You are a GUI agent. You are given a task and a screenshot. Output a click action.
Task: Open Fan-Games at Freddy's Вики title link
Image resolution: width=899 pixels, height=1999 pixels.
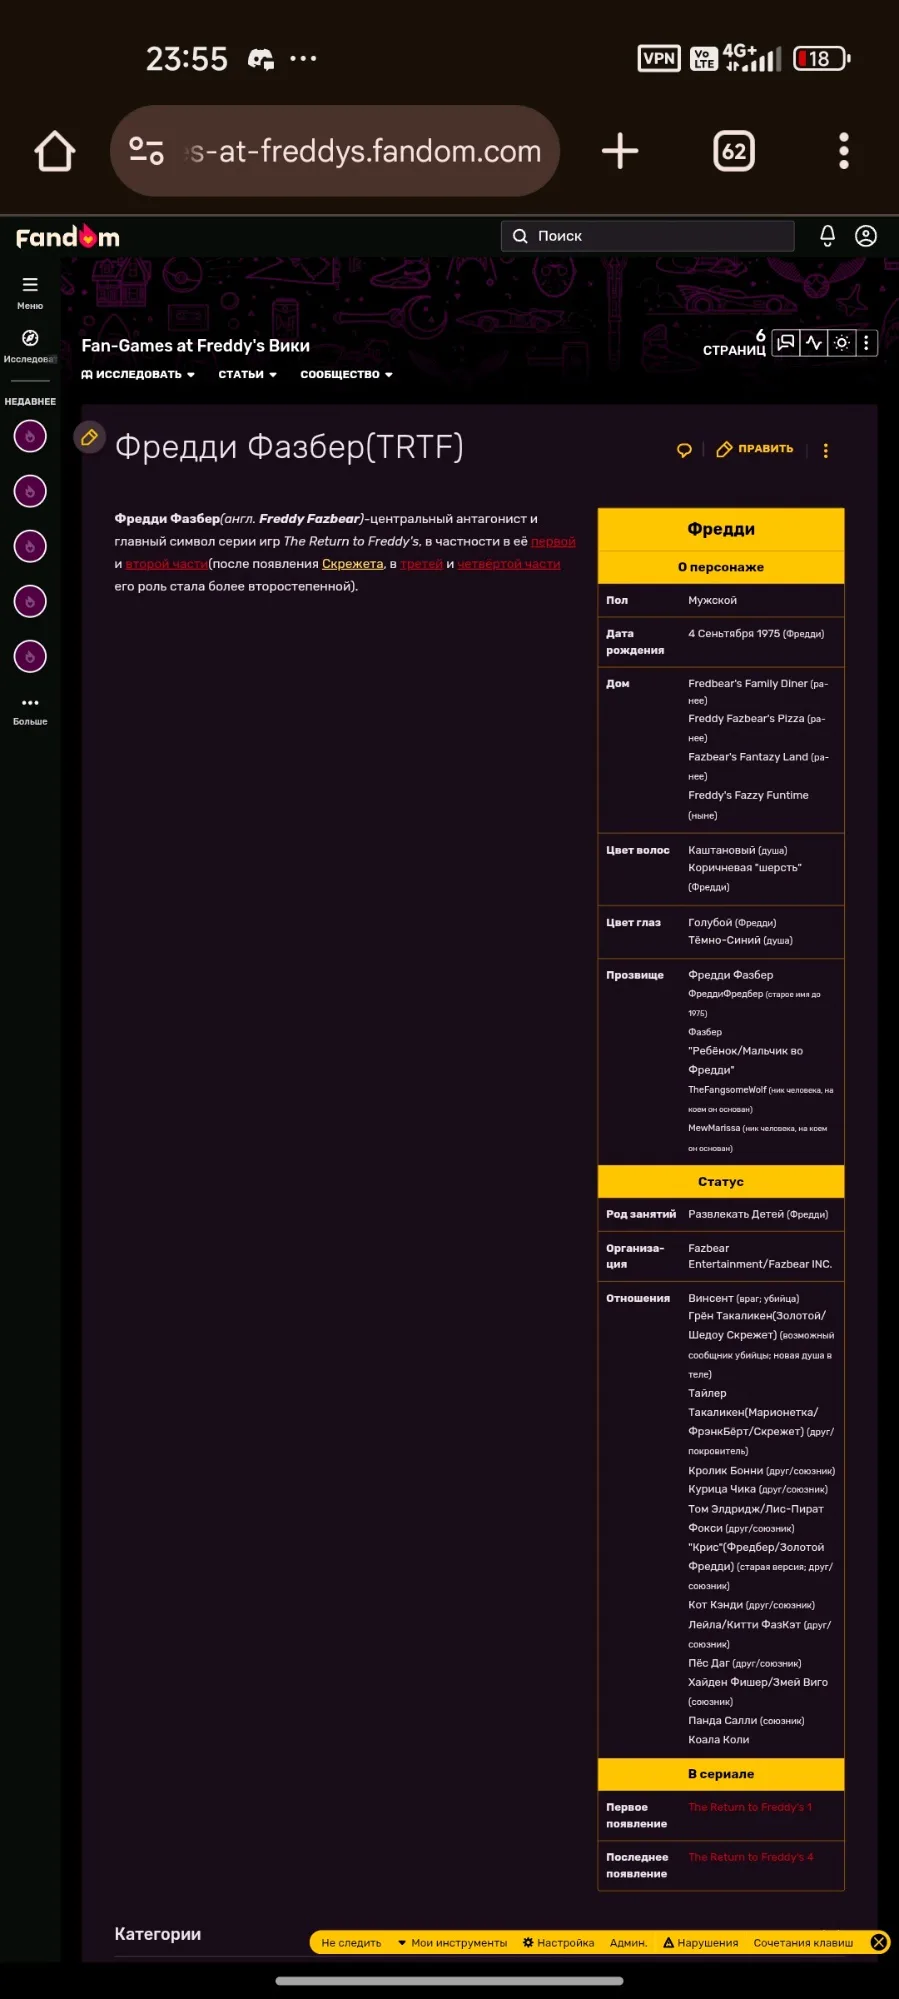[x=195, y=345]
